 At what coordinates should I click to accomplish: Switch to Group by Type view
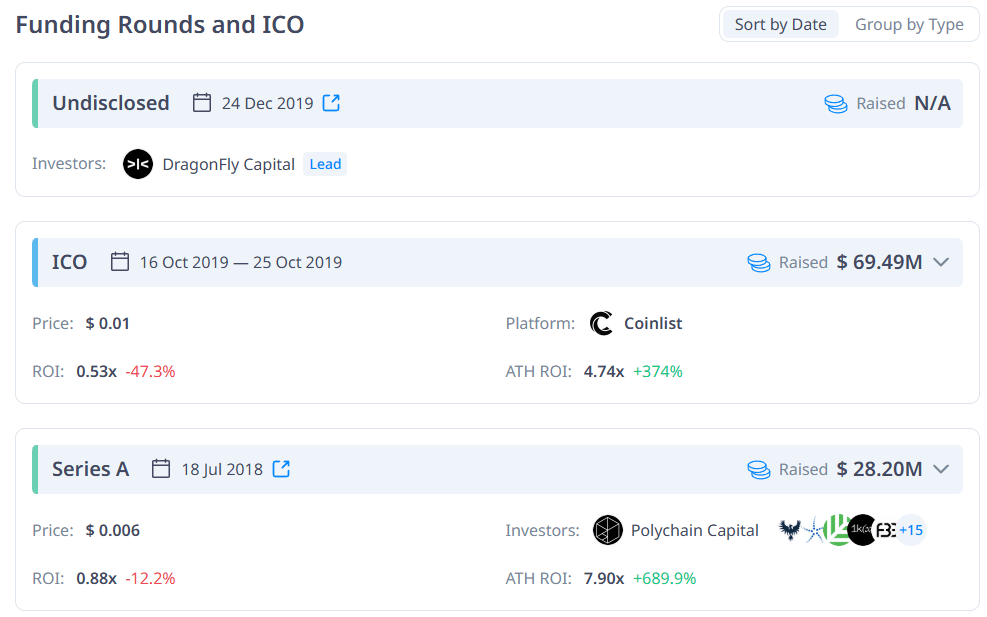909,25
